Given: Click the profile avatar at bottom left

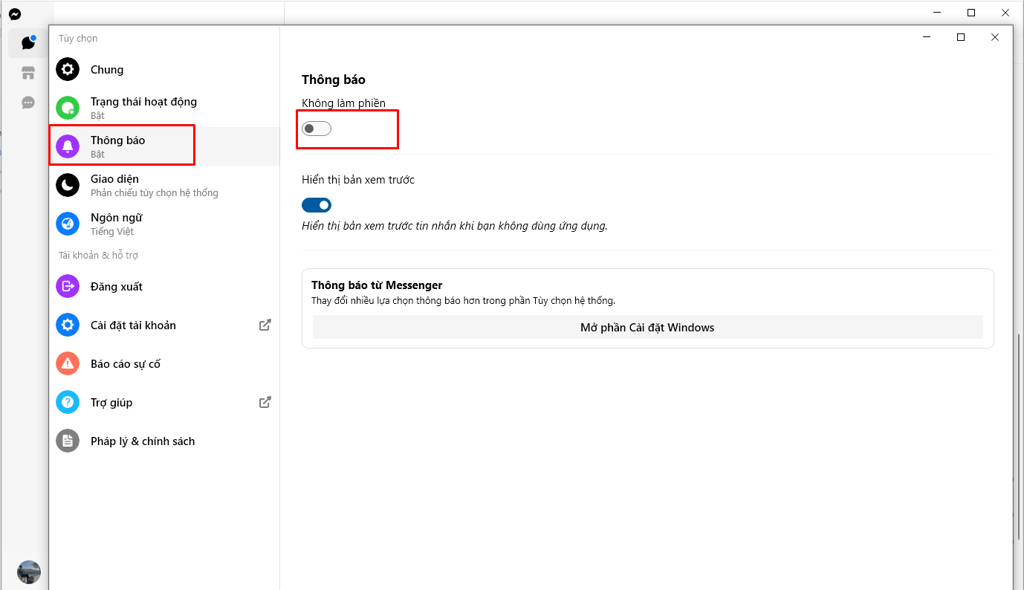Looking at the screenshot, I should (x=29, y=572).
